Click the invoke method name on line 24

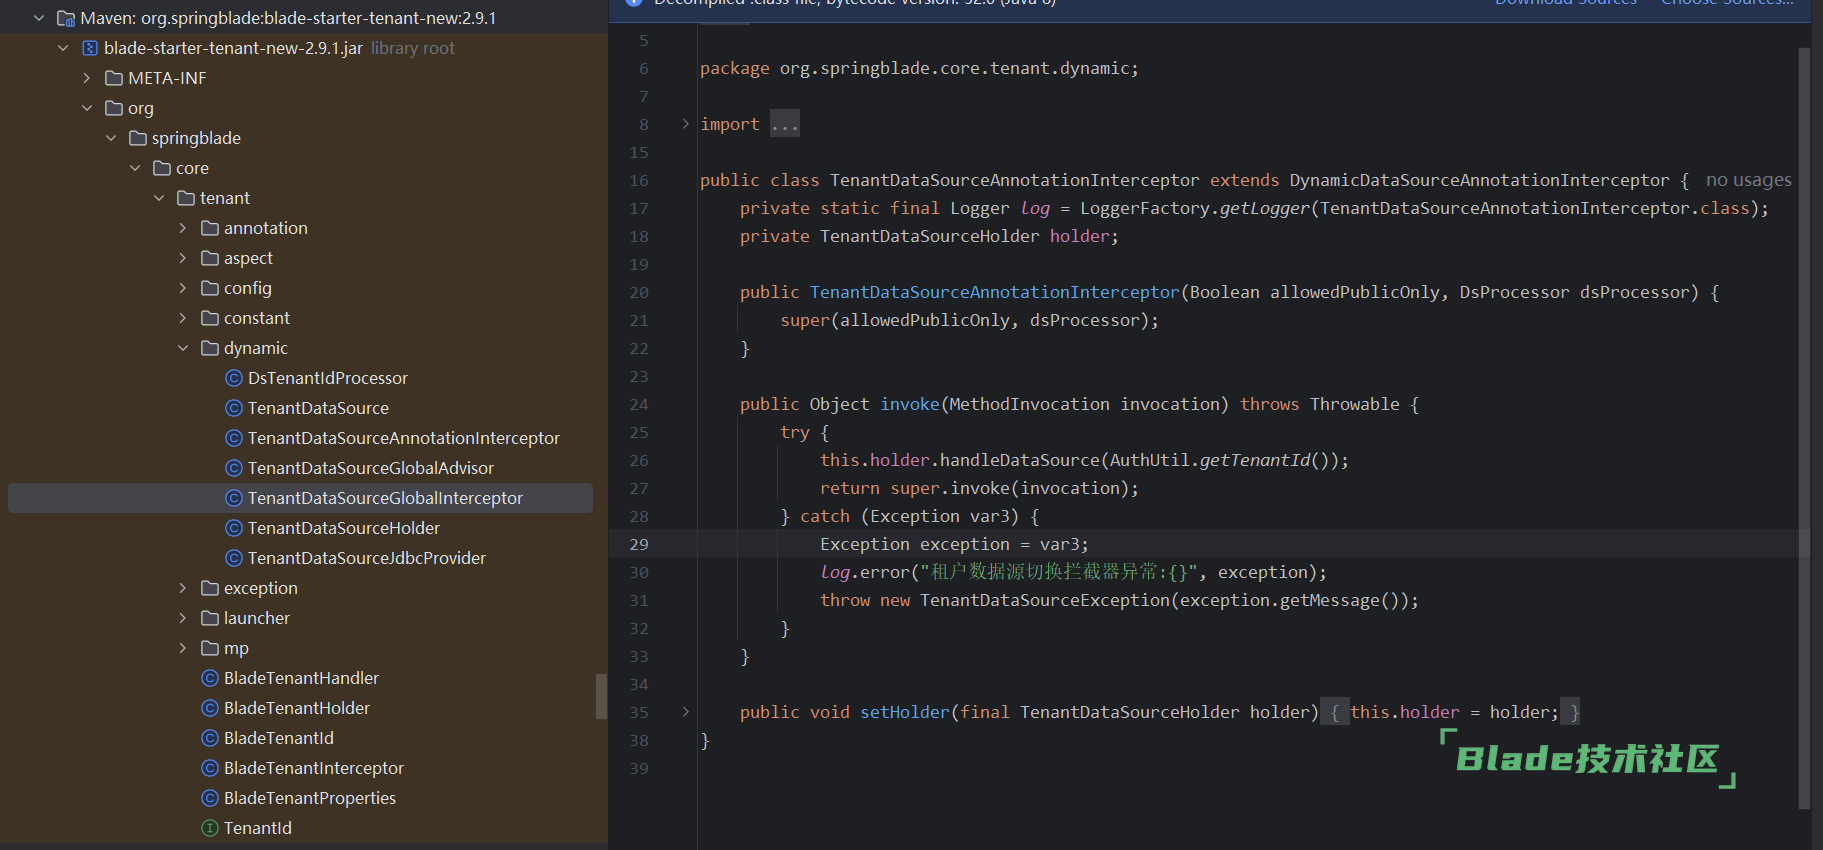[x=910, y=404]
